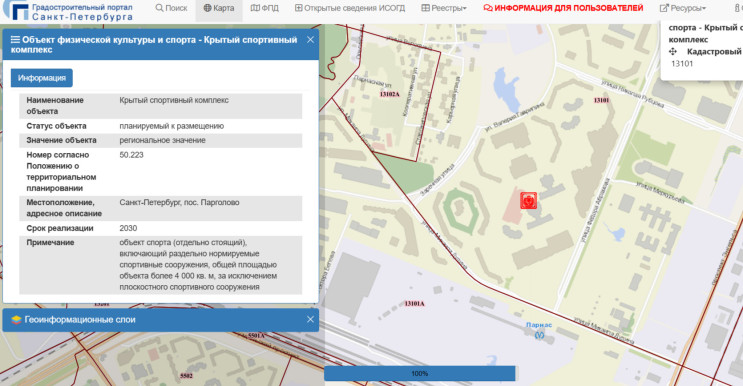Open Открытые сведения ИСОГД section
This screenshot has height=386, width=743.
pos(350,8)
